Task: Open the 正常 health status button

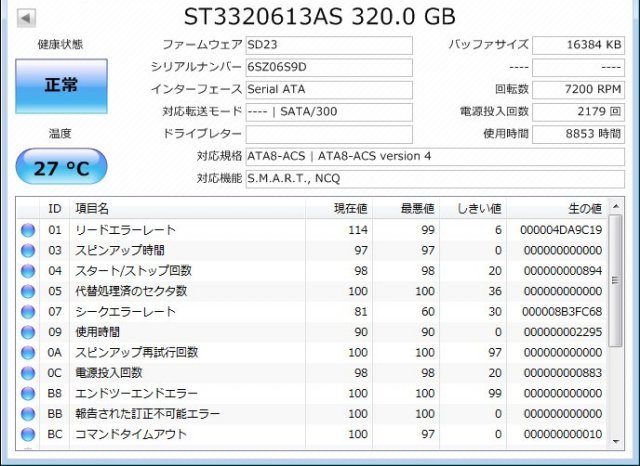Action: 62,86
